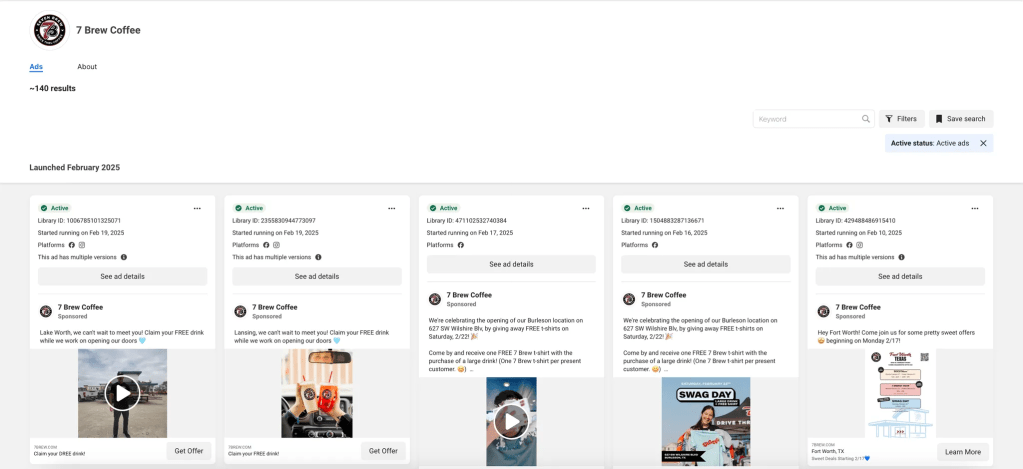Screen dimensions: 1023x469
Task: Click the search magnifier icon in Keyword field
Action: tap(866, 119)
